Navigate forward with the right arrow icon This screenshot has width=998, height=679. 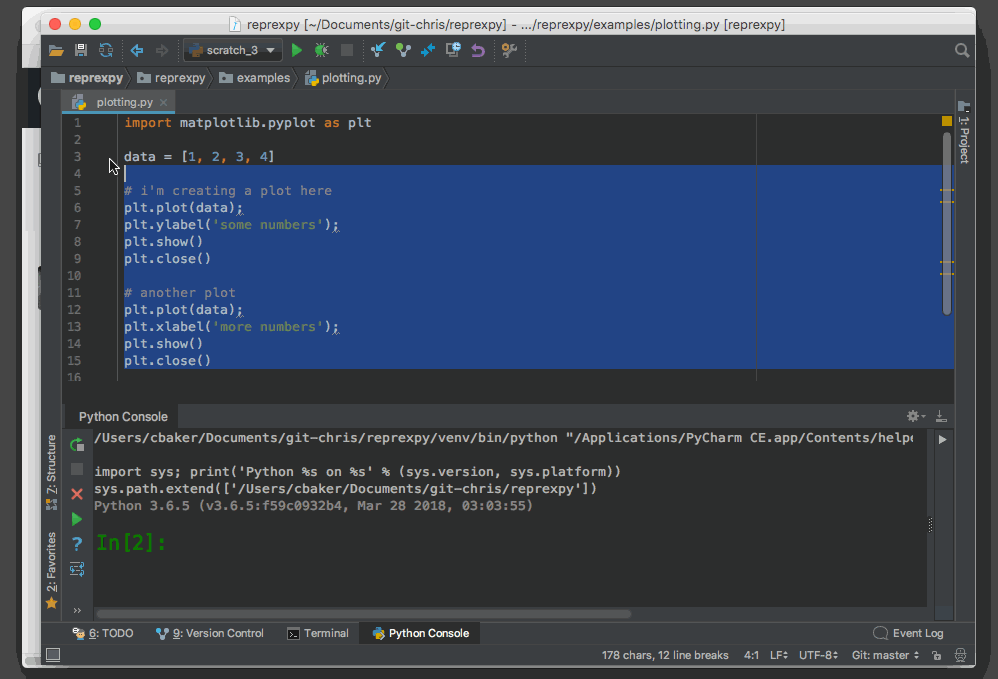coord(162,50)
